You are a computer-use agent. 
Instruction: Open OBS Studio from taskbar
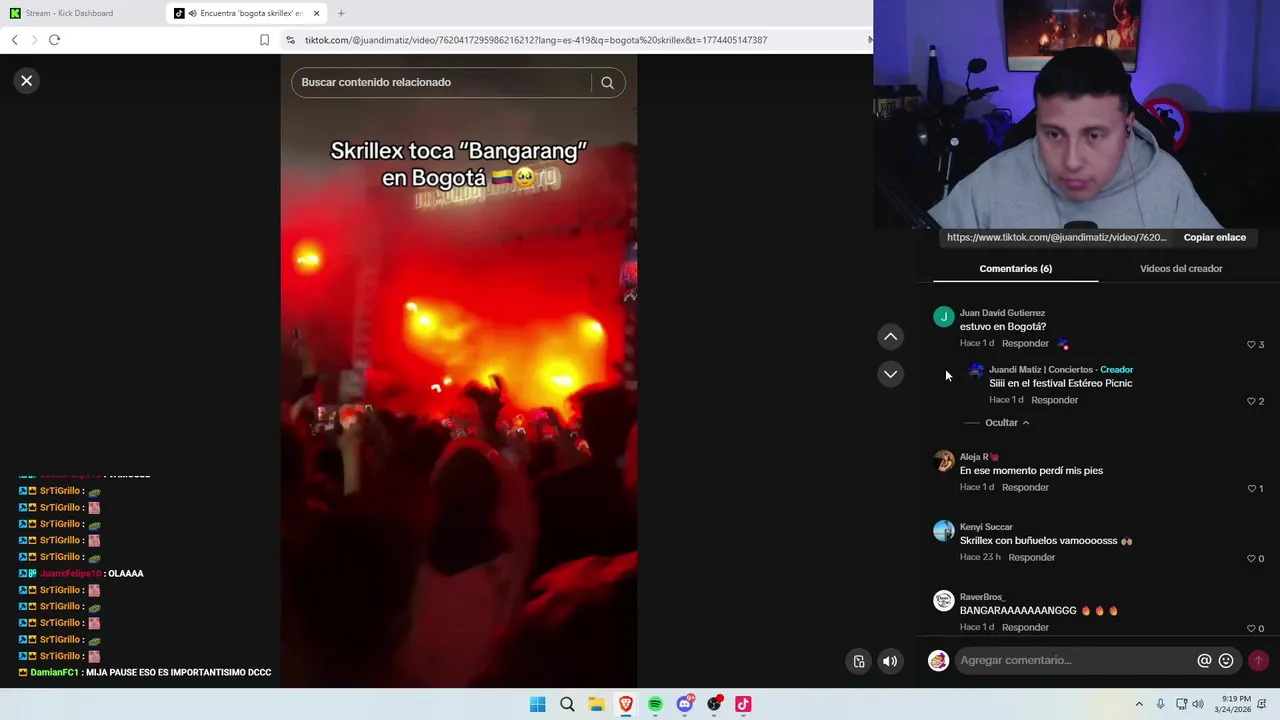click(714, 704)
